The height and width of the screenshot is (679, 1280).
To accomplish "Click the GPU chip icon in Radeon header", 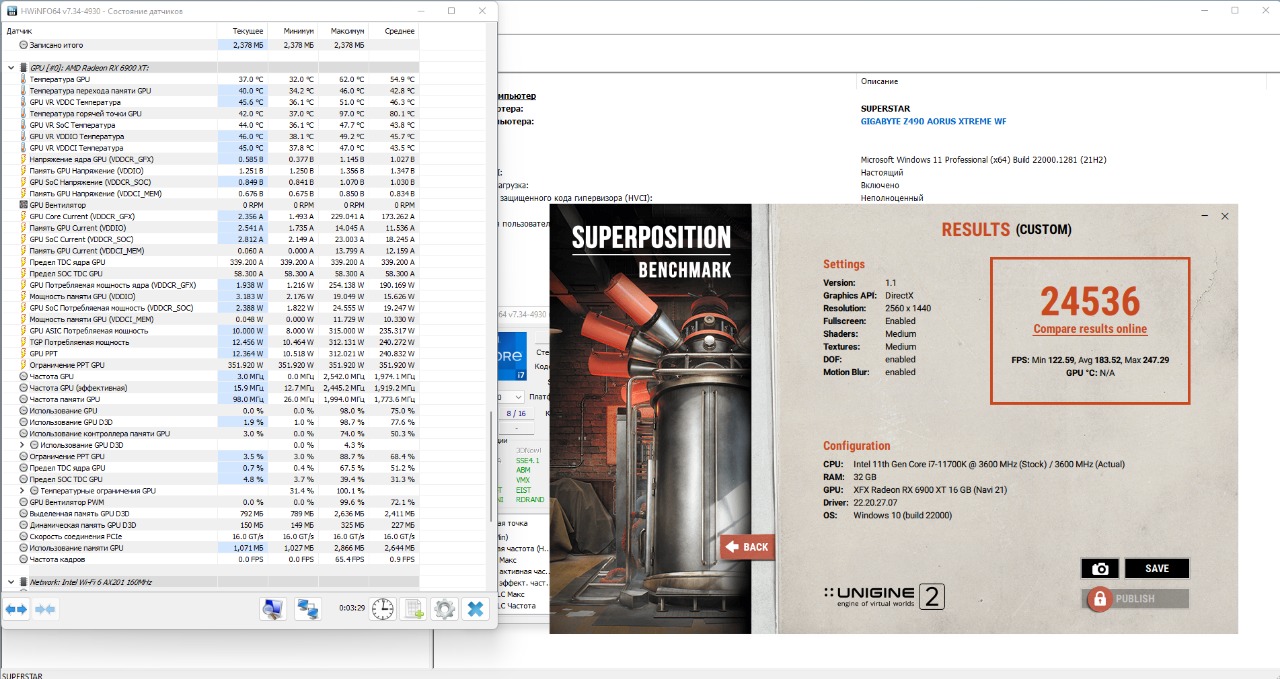I will [x=24, y=68].
